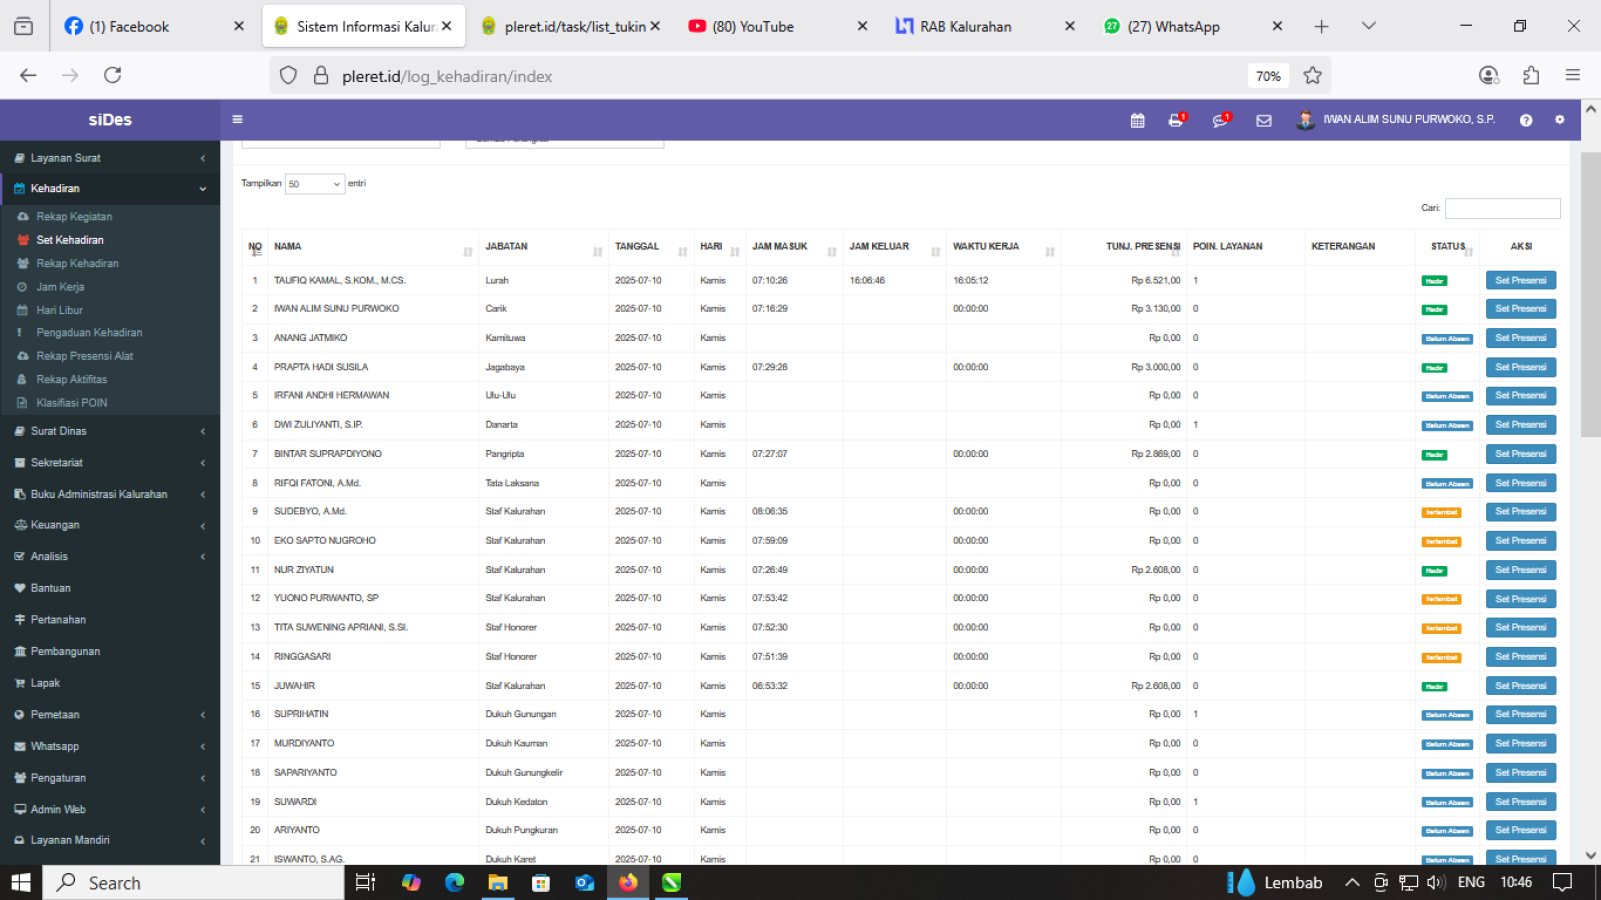The height and width of the screenshot is (900, 1601).
Task: Reload the current page
Action: coord(113,75)
